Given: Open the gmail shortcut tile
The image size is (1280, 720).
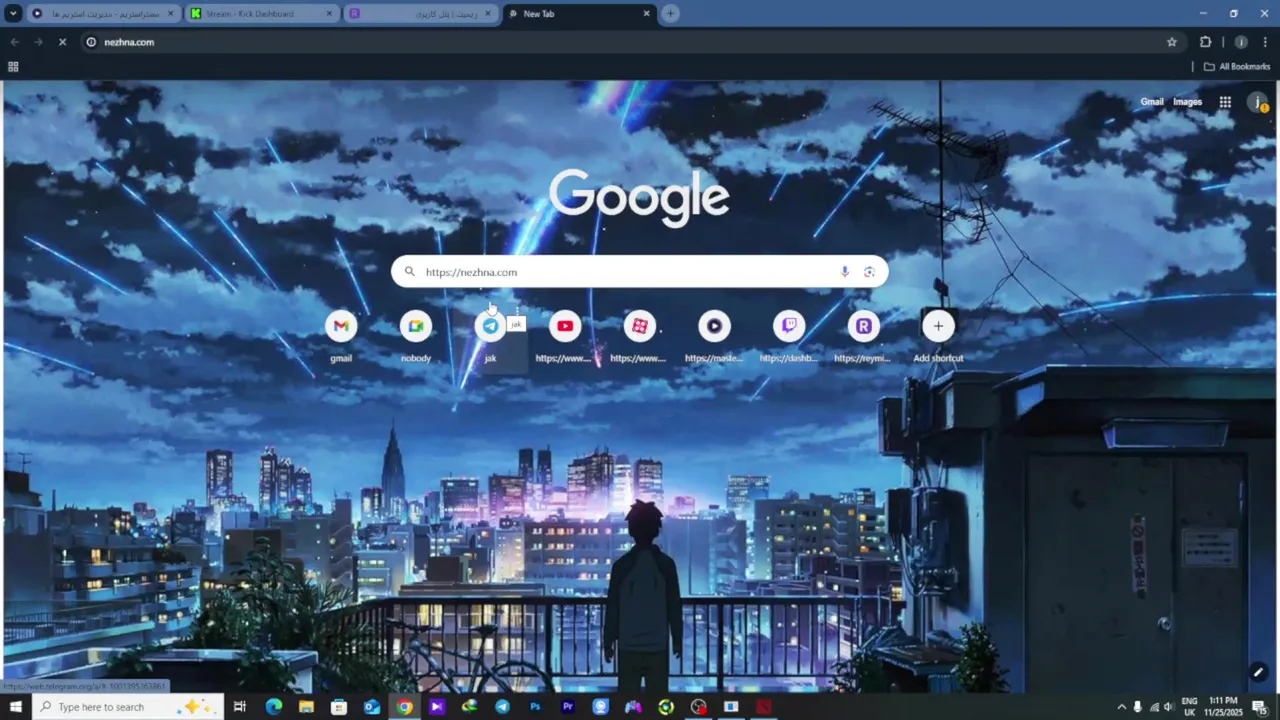Looking at the screenshot, I should [x=341, y=337].
